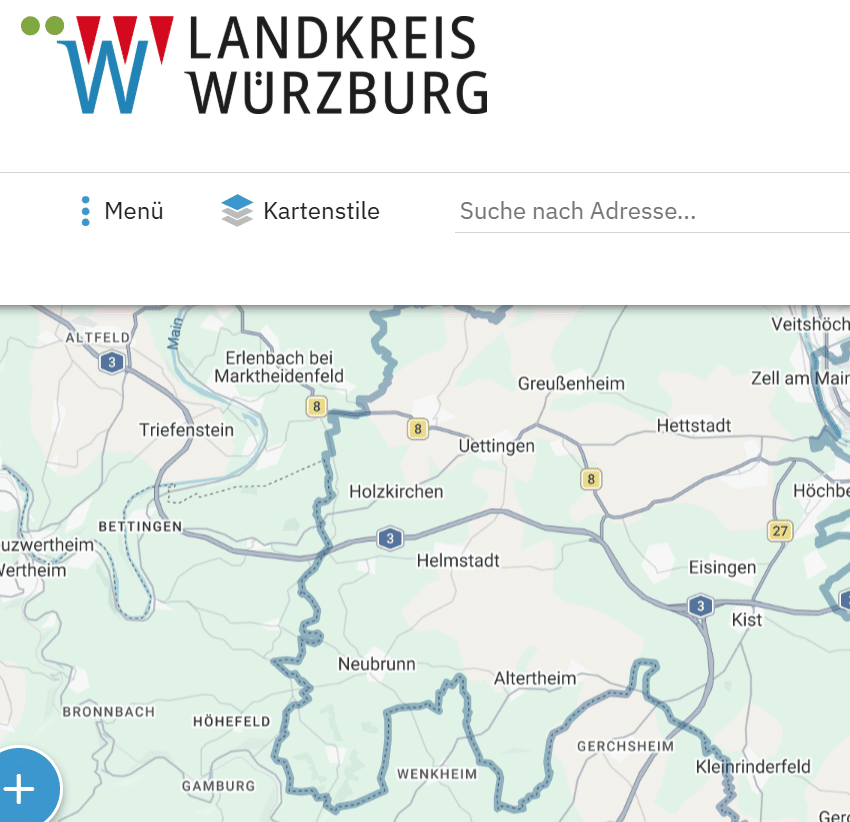Click the Holzkirchen map label
850x822 pixels.
[396, 492]
